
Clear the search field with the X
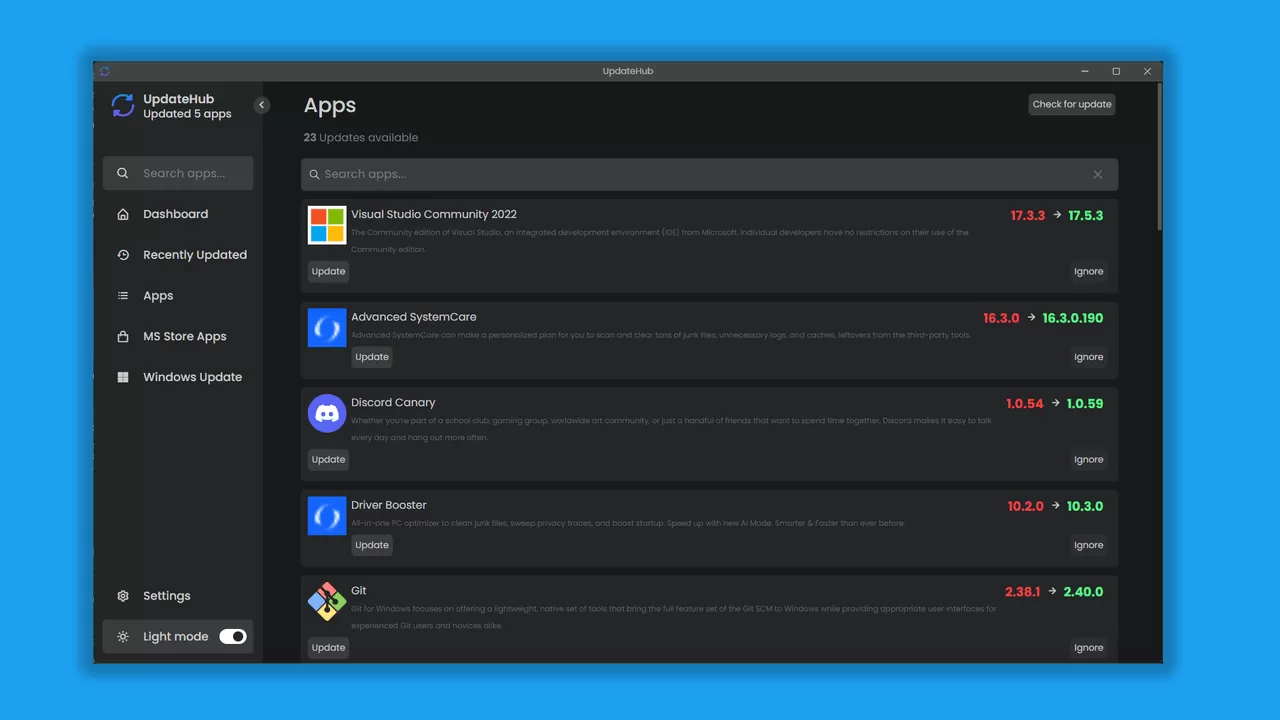pyautogui.click(x=1097, y=174)
